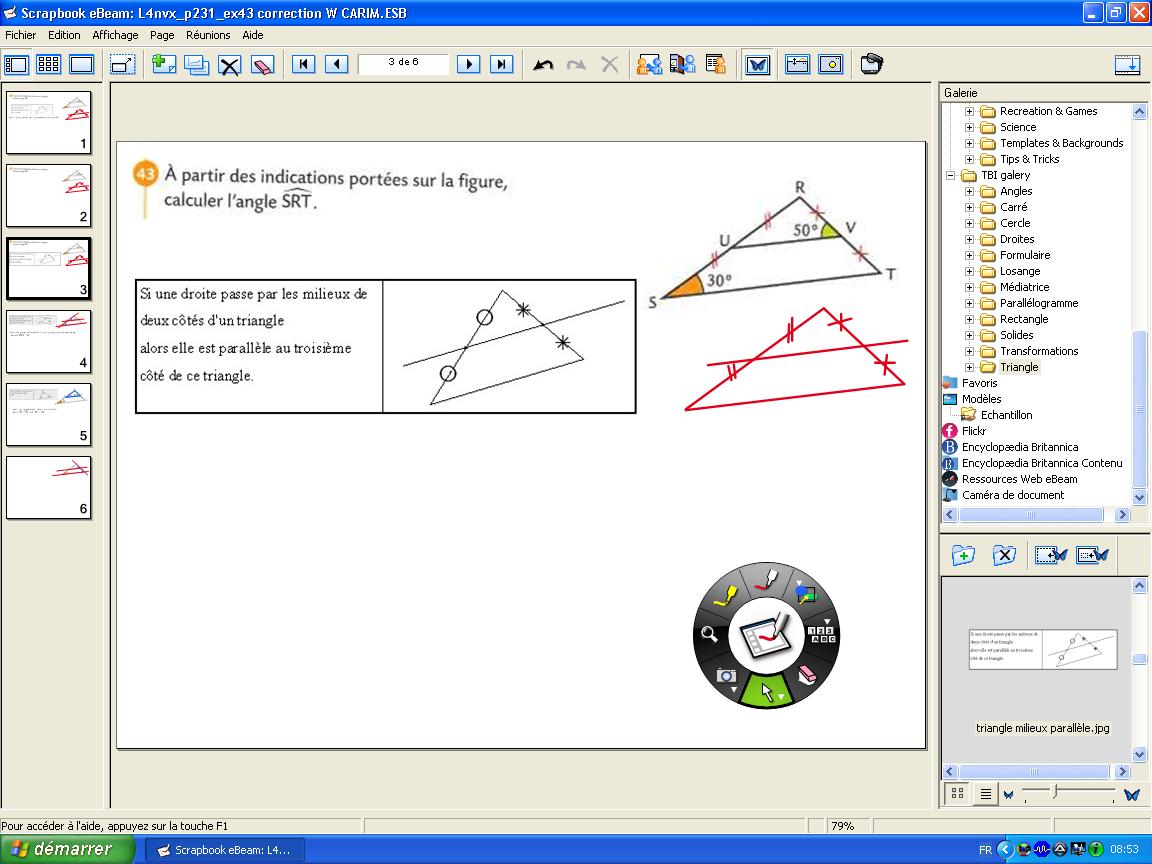Click the undo arrow in toolbar
Image resolution: width=1152 pixels, height=864 pixels.
(543, 65)
